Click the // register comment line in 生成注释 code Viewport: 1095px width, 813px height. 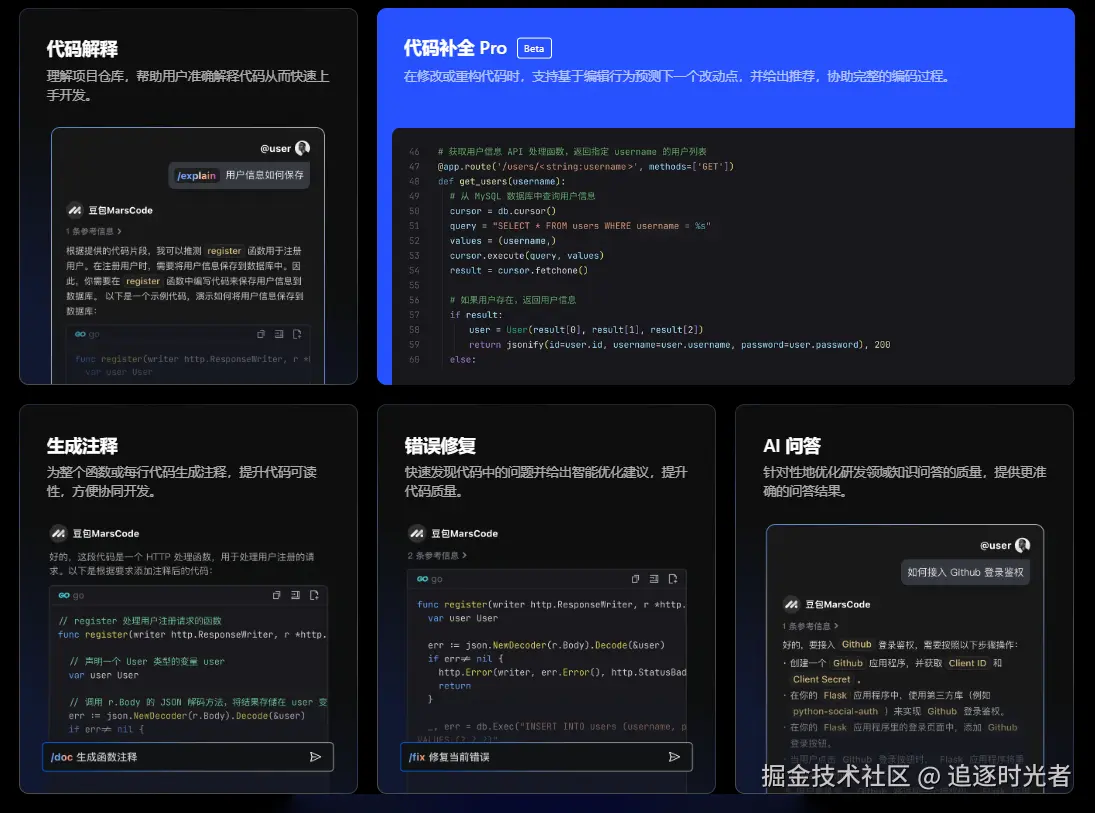(140, 621)
